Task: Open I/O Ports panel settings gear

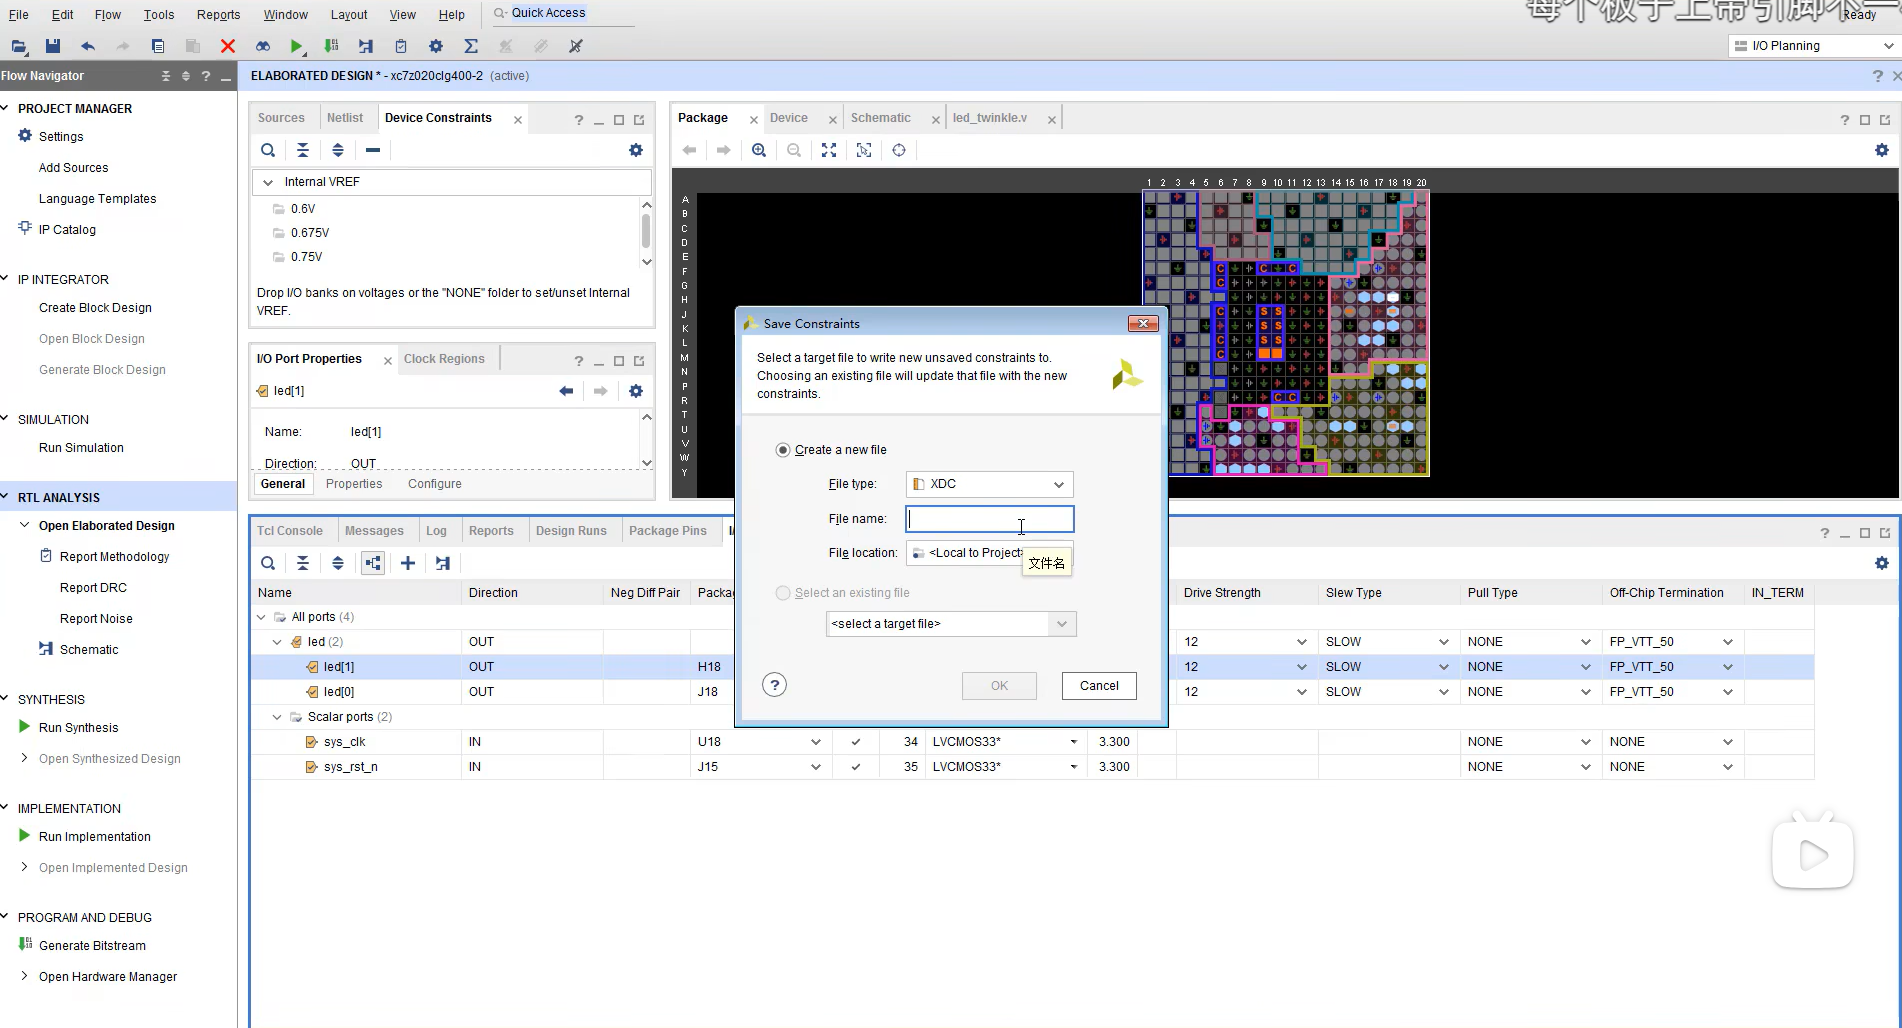Action: 1882,563
